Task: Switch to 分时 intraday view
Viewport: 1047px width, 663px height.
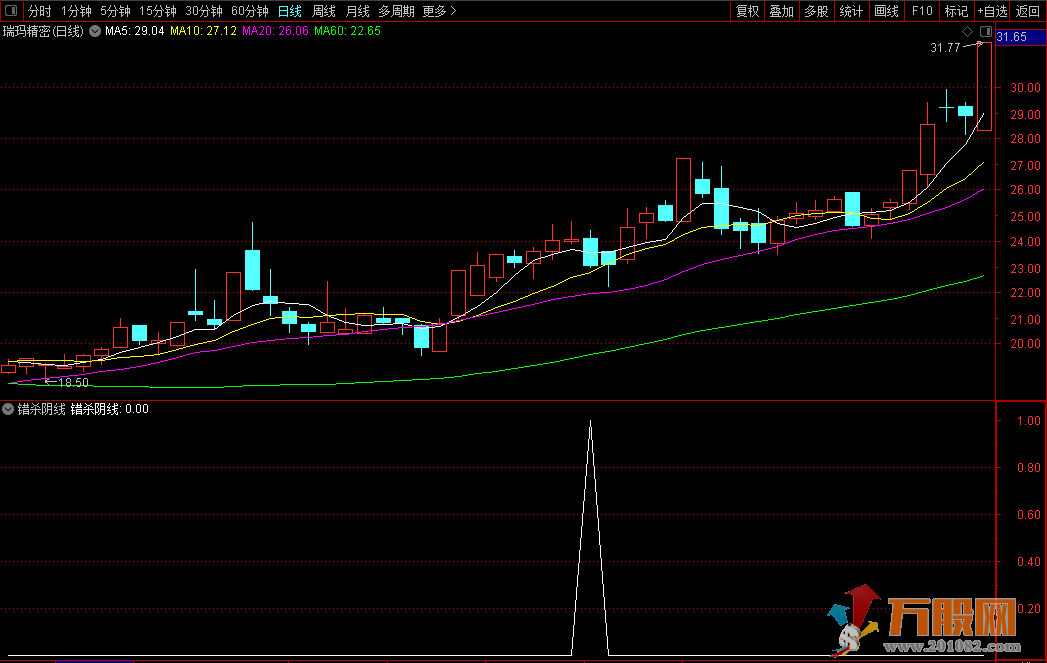Action: coord(39,11)
